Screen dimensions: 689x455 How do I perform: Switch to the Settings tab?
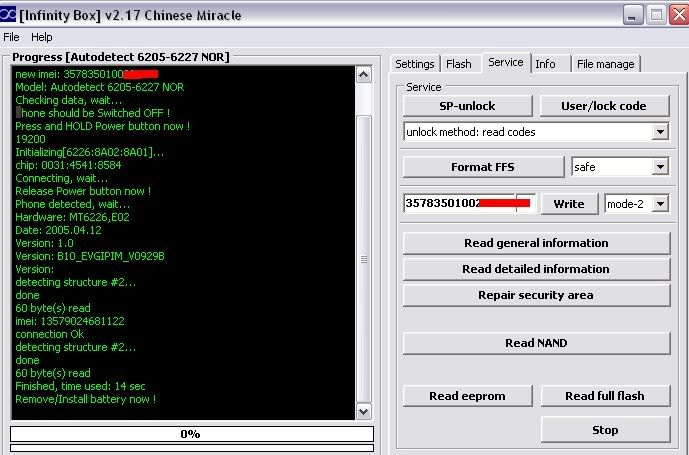pyautogui.click(x=414, y=64)
